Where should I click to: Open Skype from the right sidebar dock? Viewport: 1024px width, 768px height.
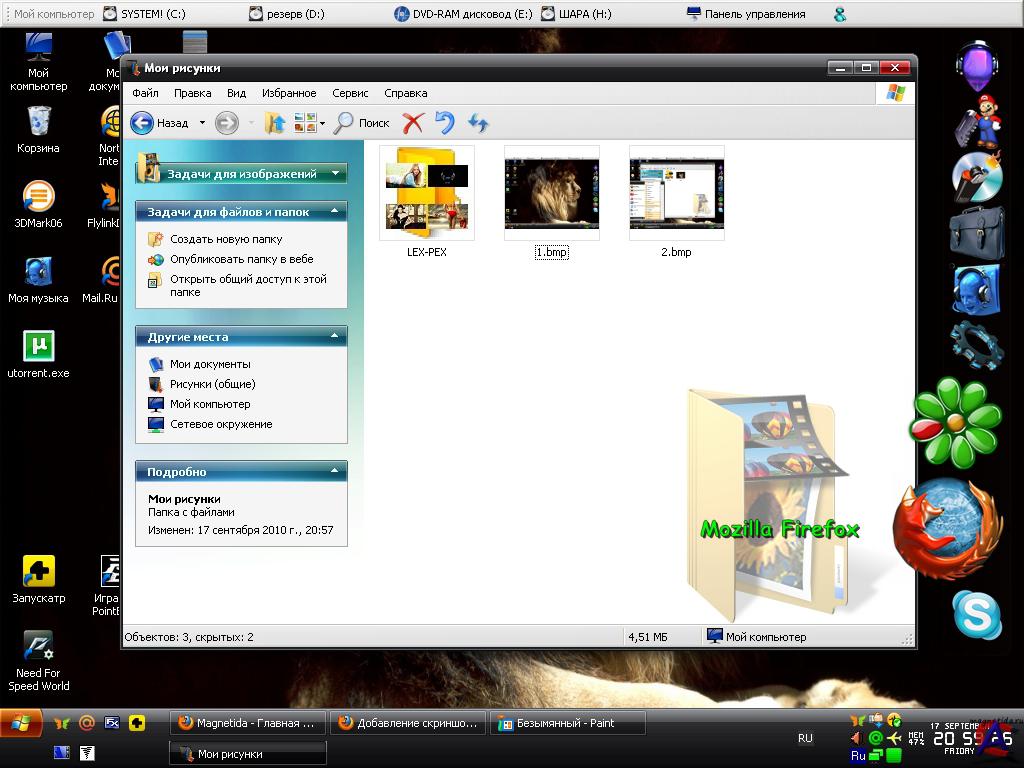(976, 614)
